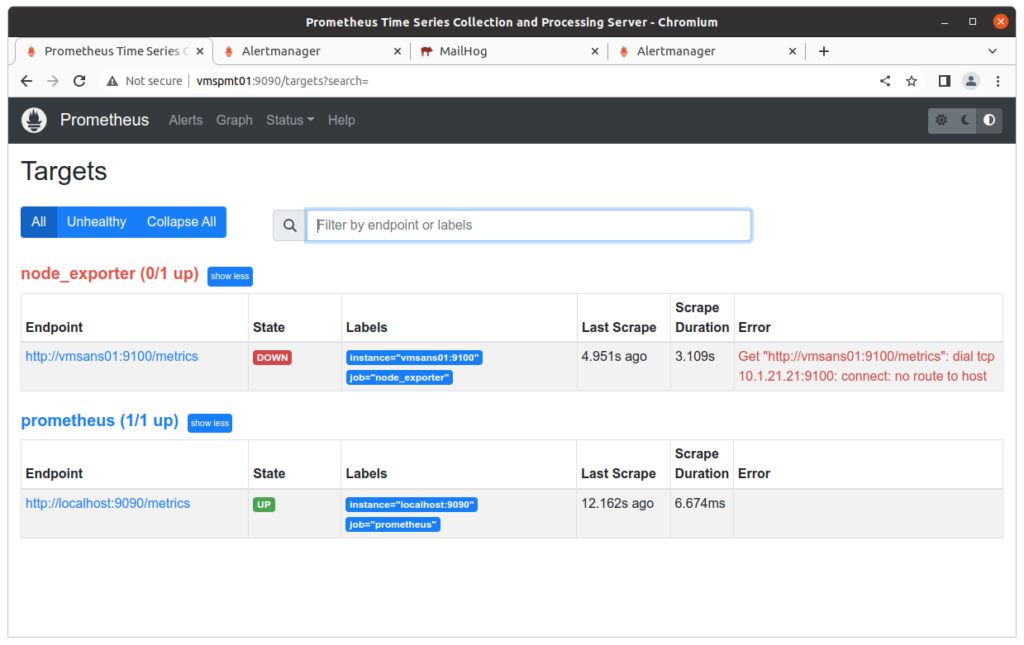Click the DOWN state badge

pos(272,358)
